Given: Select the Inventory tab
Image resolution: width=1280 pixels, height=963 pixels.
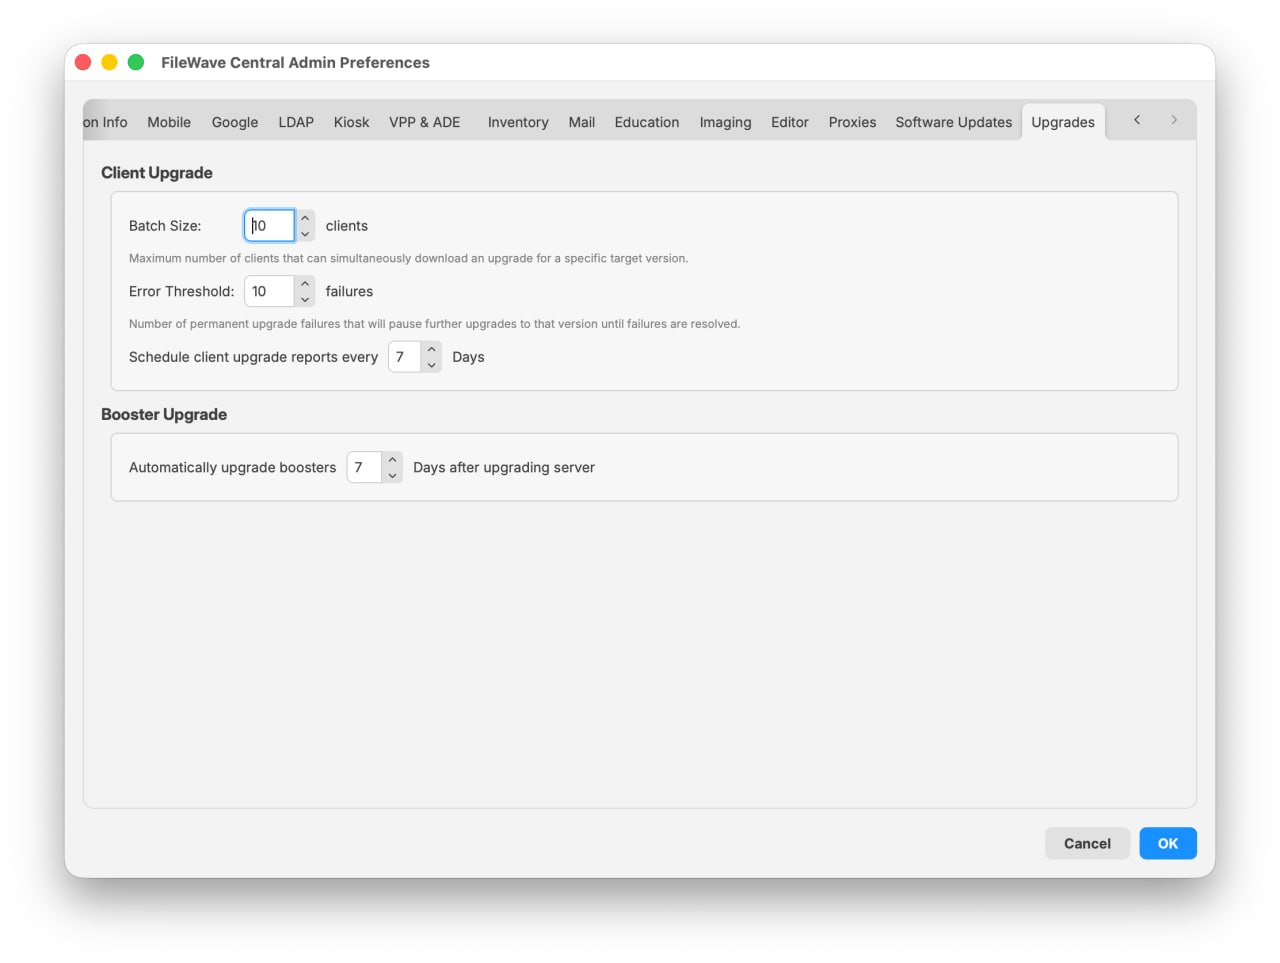Looking at the screenshot, I should [x=518, y=122].
